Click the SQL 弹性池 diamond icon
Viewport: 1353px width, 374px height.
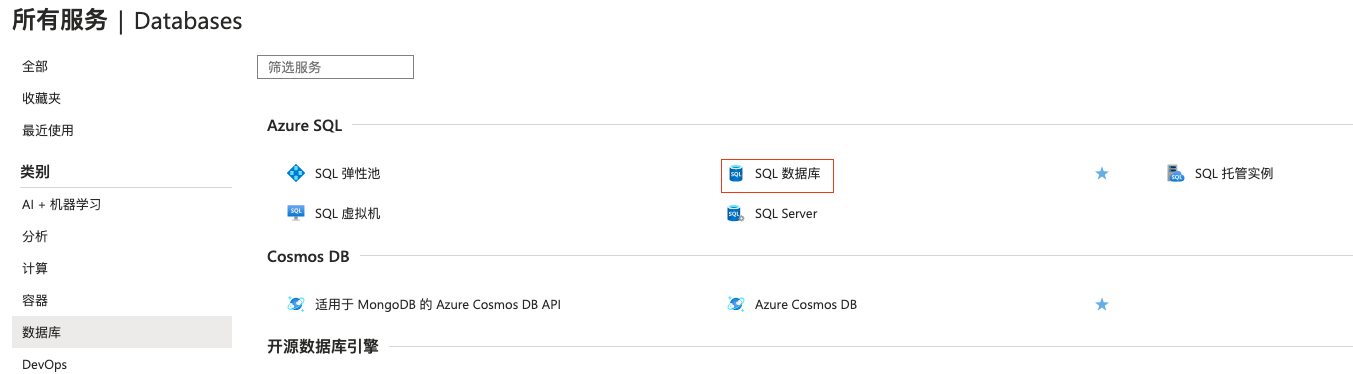coord(295,173)
